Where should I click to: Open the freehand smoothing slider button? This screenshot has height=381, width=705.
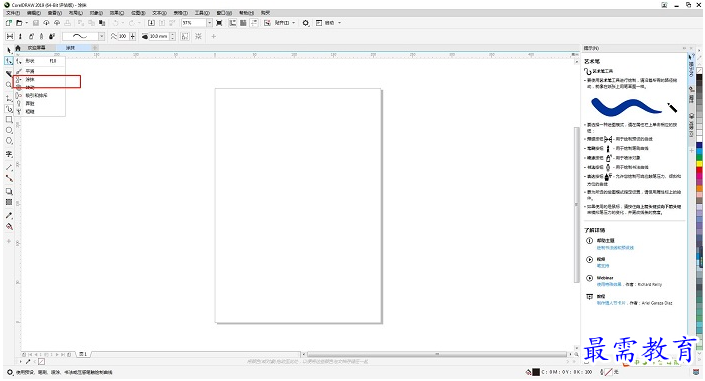pos(133,36)
